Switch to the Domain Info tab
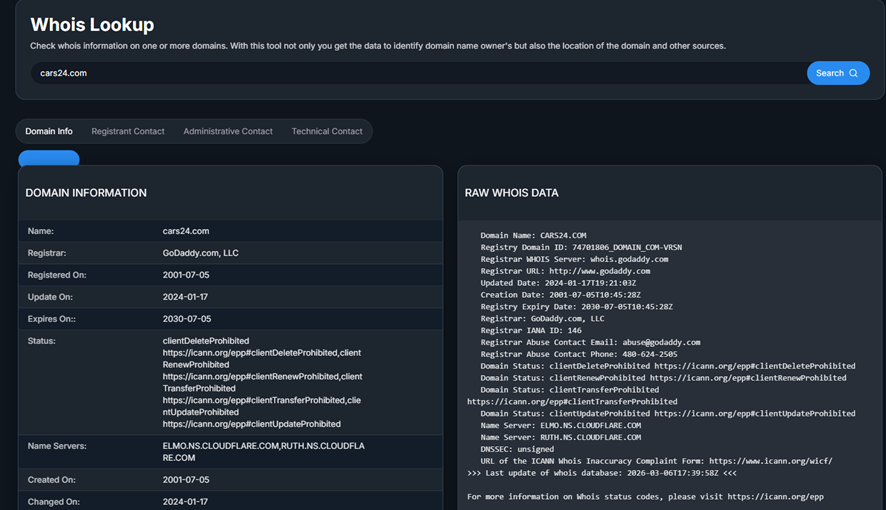This screenshot has height=510, width=886. click(49, 131)
